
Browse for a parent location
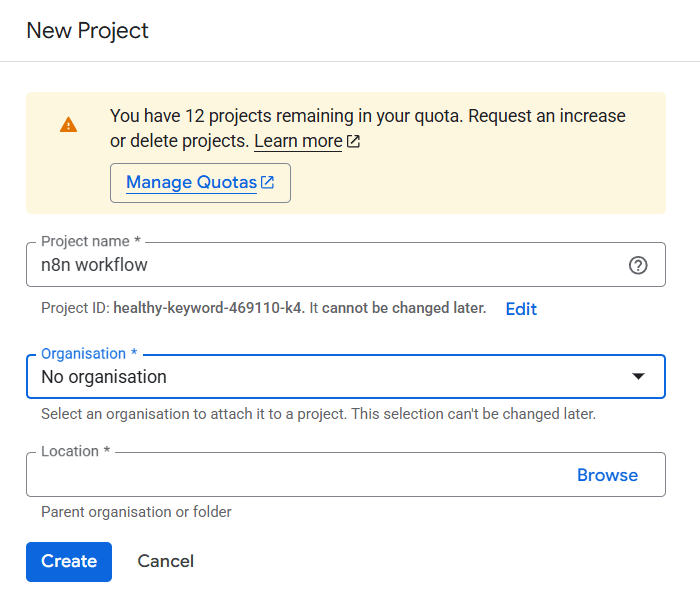(x=607, y=475)
